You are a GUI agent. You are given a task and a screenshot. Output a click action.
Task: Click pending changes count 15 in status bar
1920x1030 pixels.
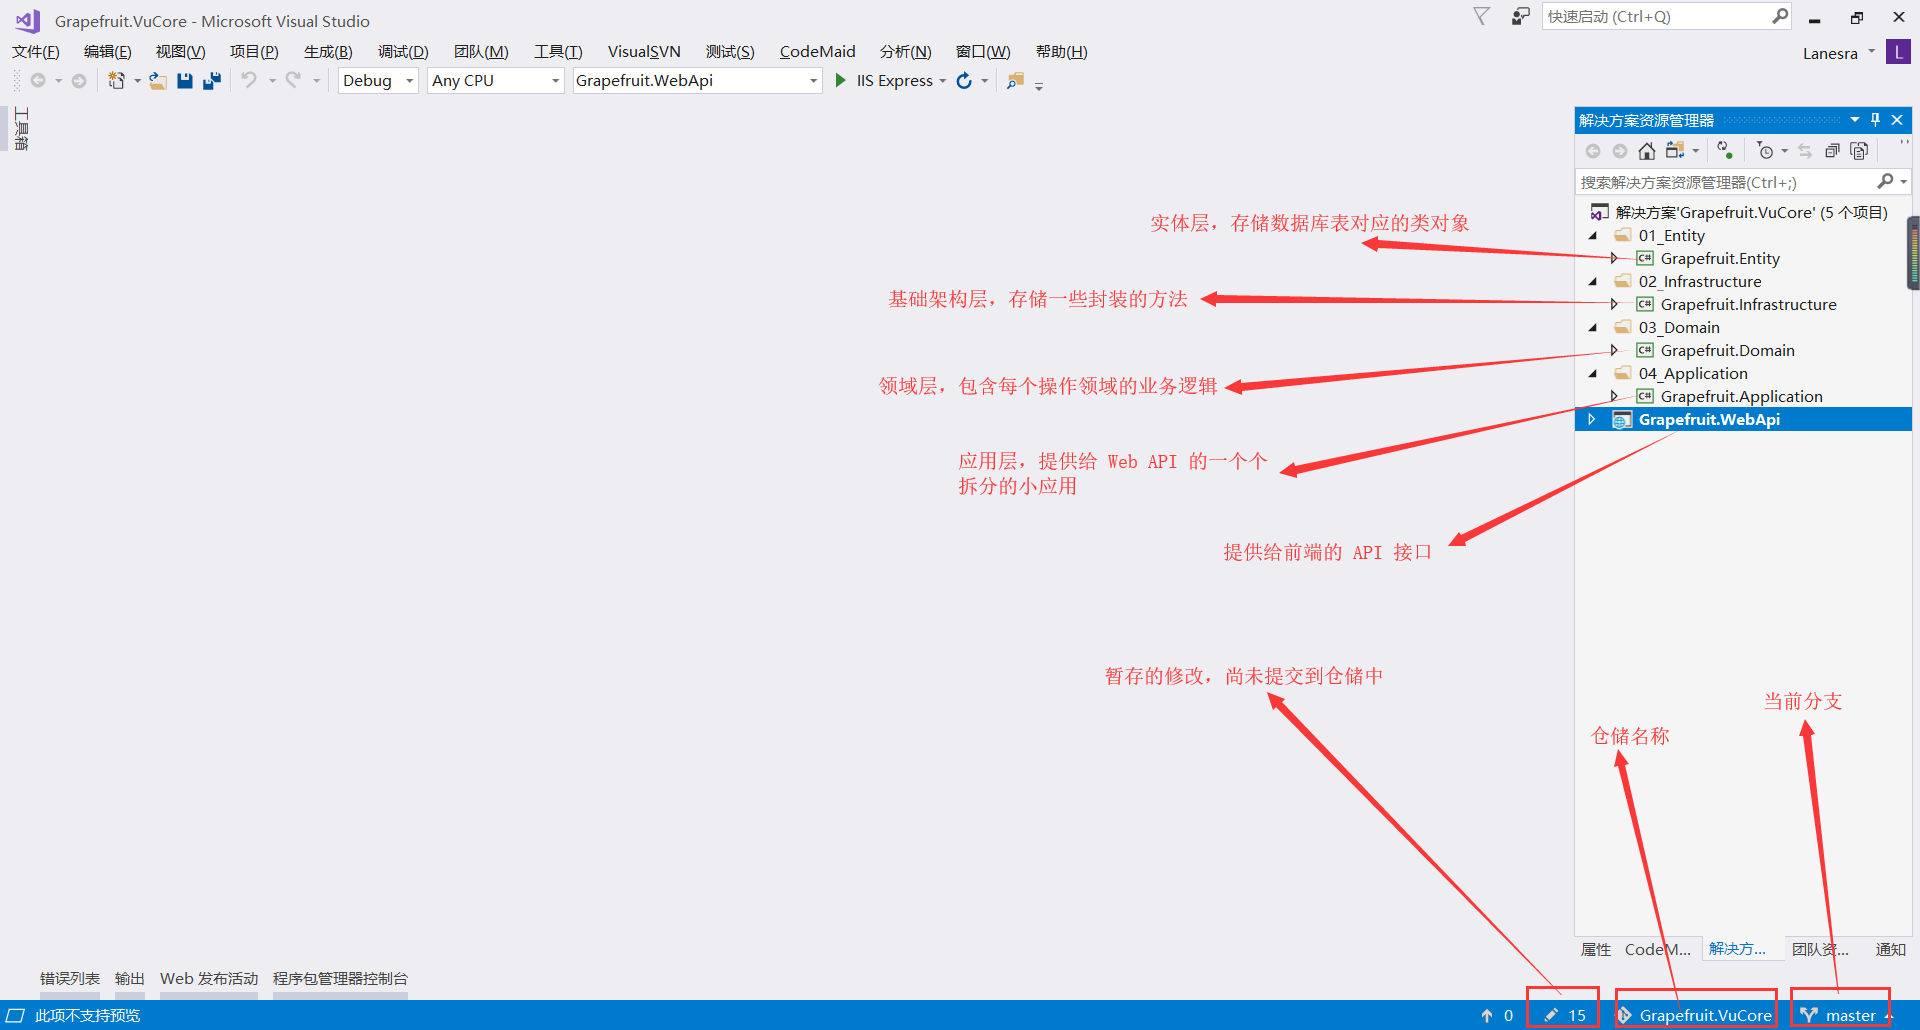(1566, 1015)
